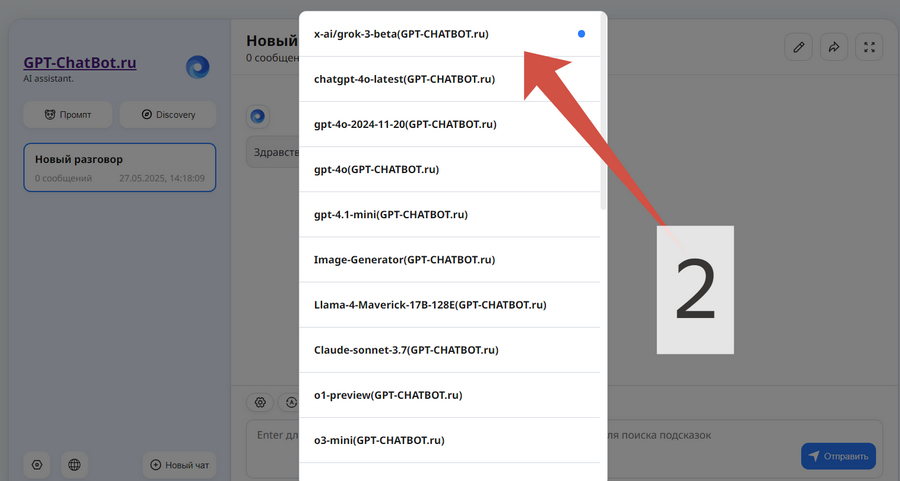Select the Новый разговор chat
The image size is (900, 481).
click(x=119, y=168)
